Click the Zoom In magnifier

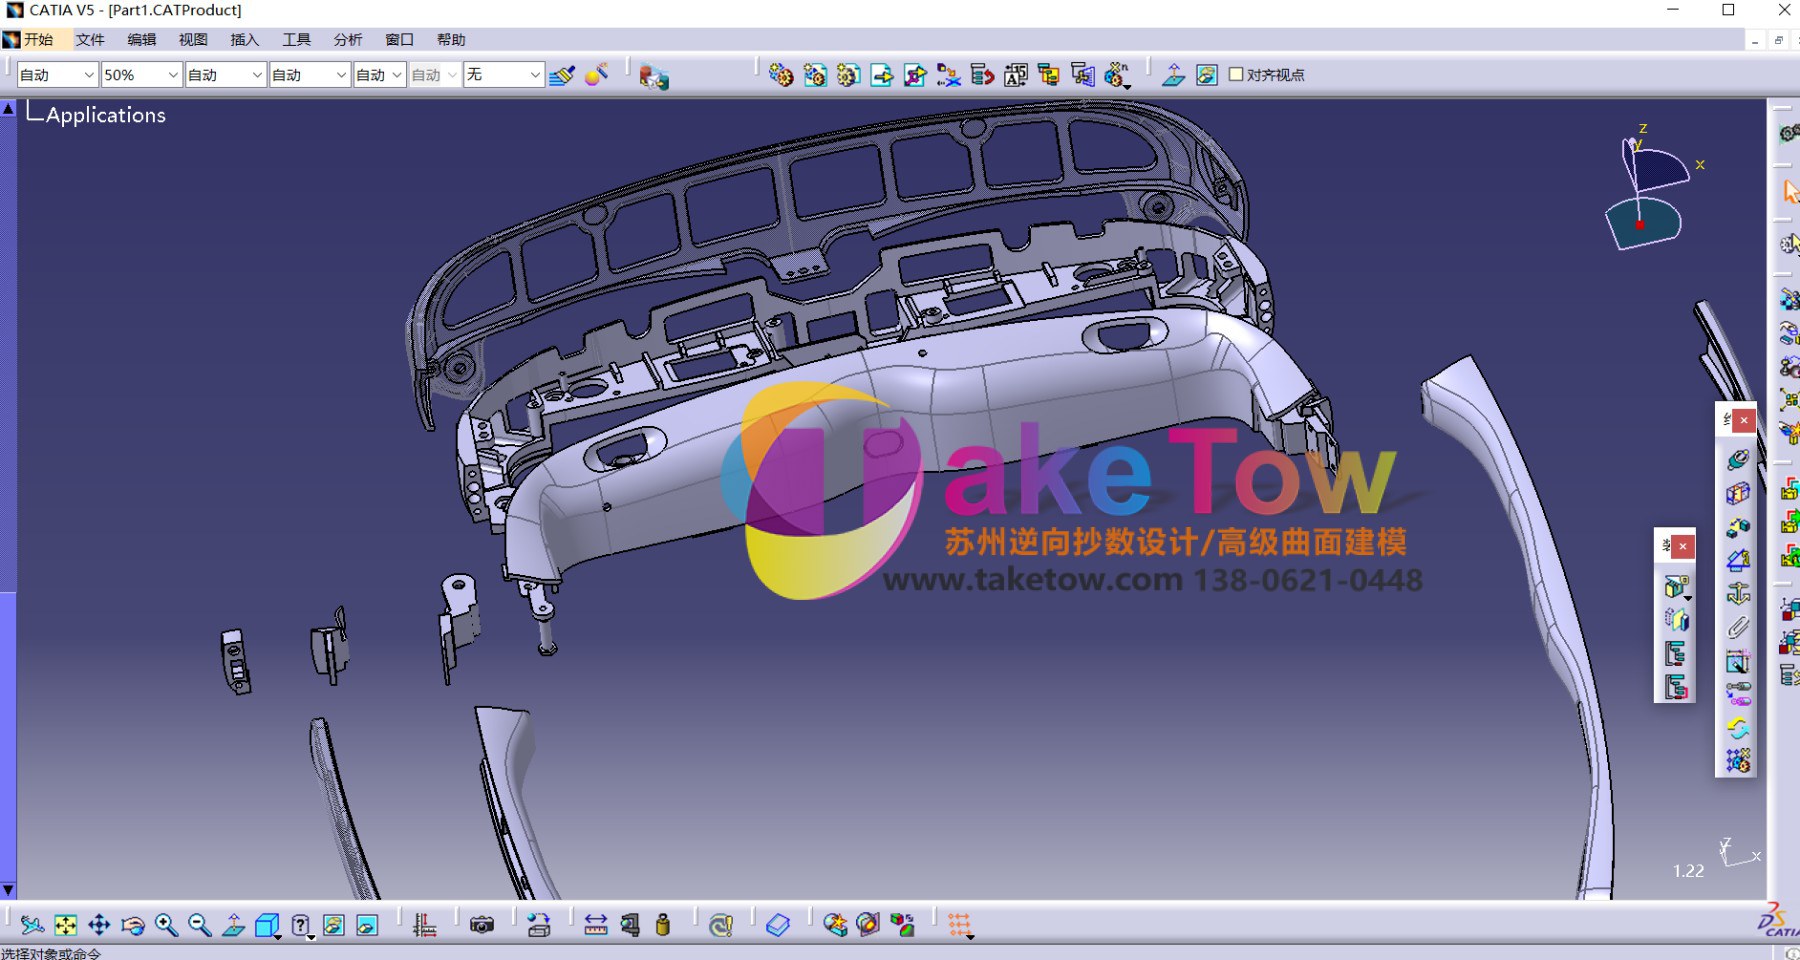click(166, 925)
